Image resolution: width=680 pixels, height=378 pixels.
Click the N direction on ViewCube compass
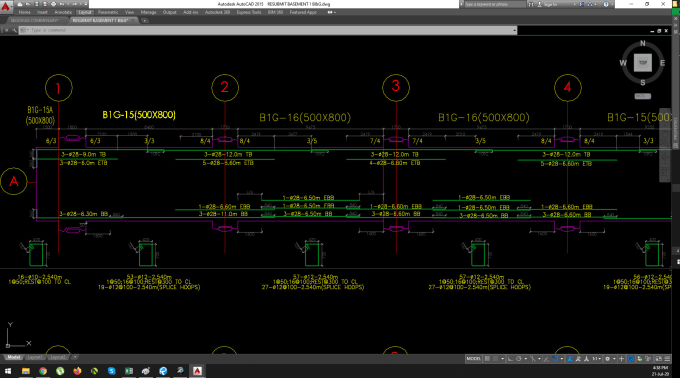coord(643,43)
